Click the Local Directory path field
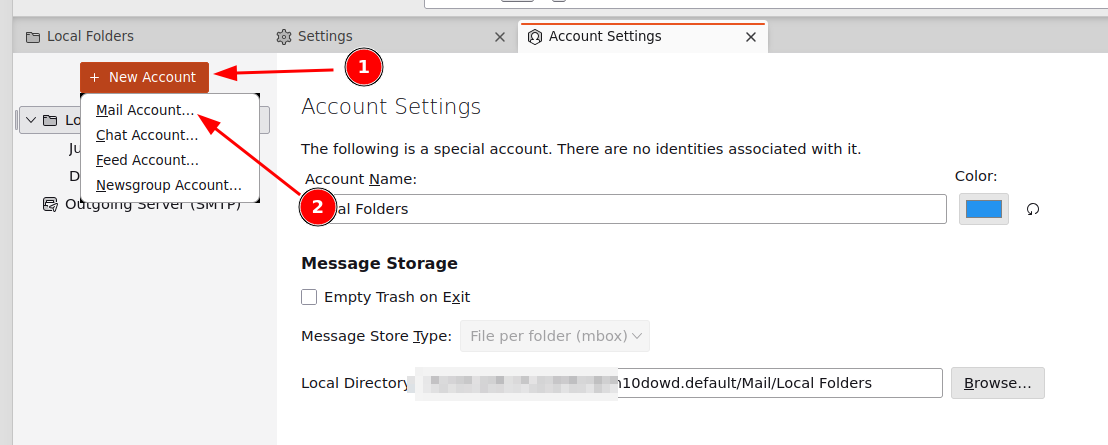1108x445 pixels. point(678,383)
